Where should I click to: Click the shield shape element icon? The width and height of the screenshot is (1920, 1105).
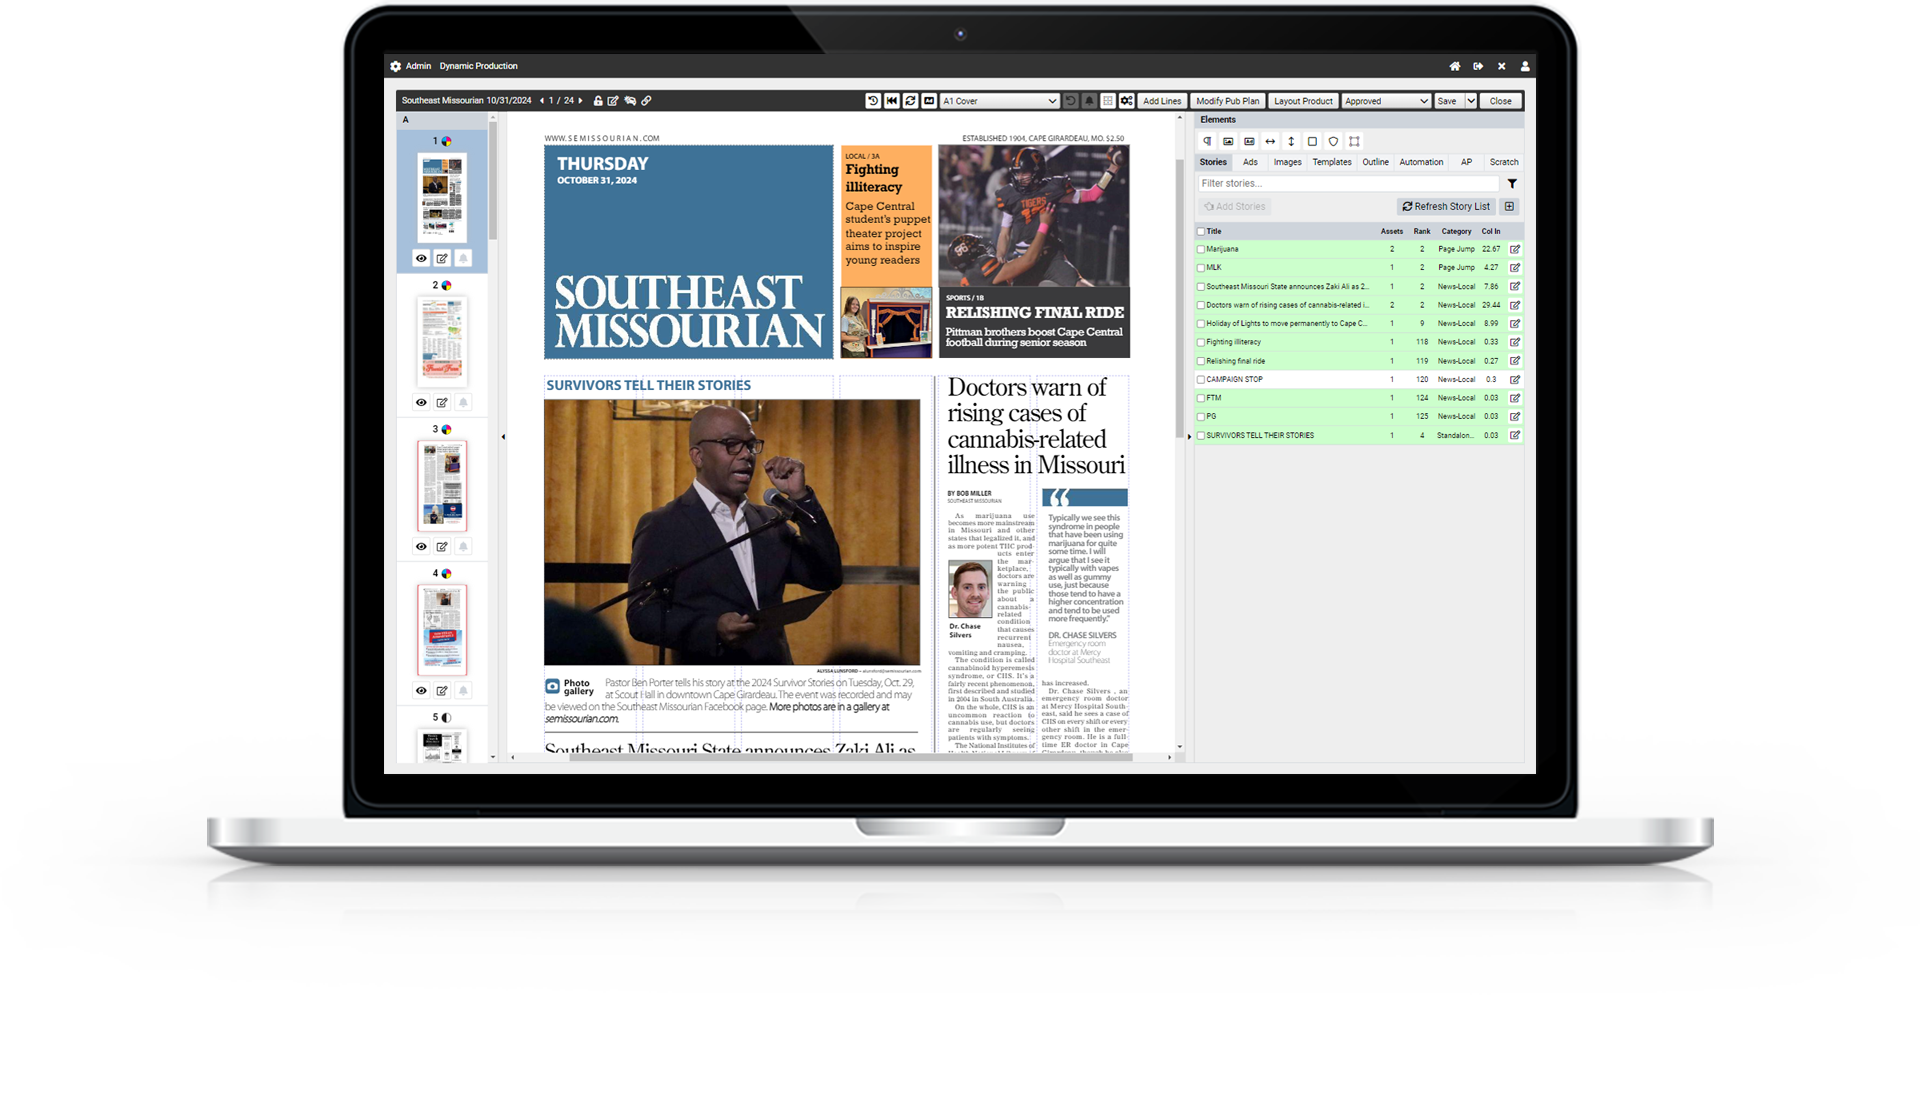(x=1333, y=141)
